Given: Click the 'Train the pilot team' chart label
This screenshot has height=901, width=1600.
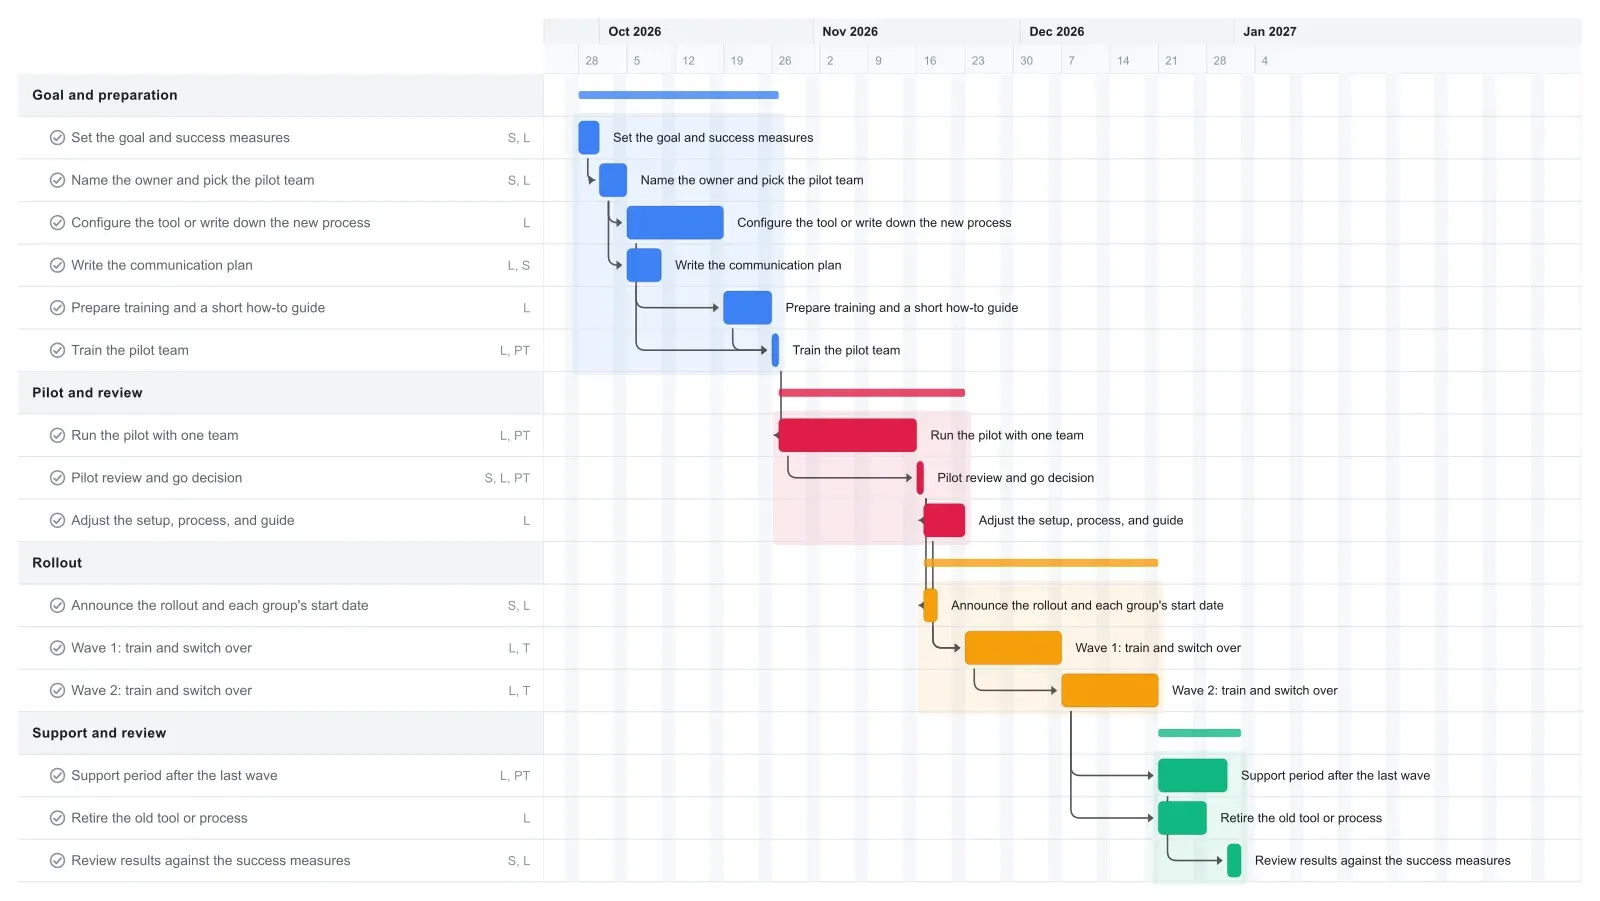Looking at the screenshot, I should click(x=846, y=351).
